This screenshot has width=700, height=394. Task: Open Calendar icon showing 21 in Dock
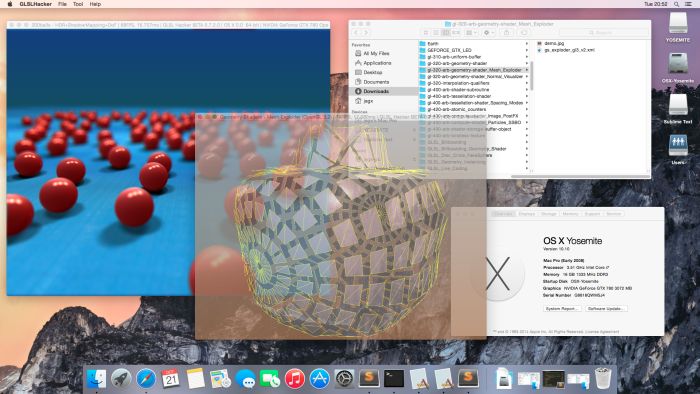pyautogui.click(x=171, y=379)
